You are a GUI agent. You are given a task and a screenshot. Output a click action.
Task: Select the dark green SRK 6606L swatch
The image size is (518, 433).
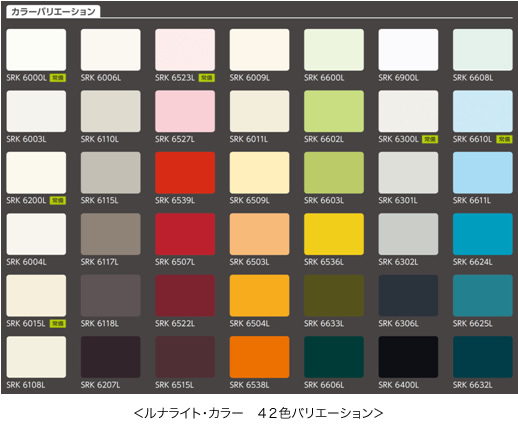coord(334,357)
